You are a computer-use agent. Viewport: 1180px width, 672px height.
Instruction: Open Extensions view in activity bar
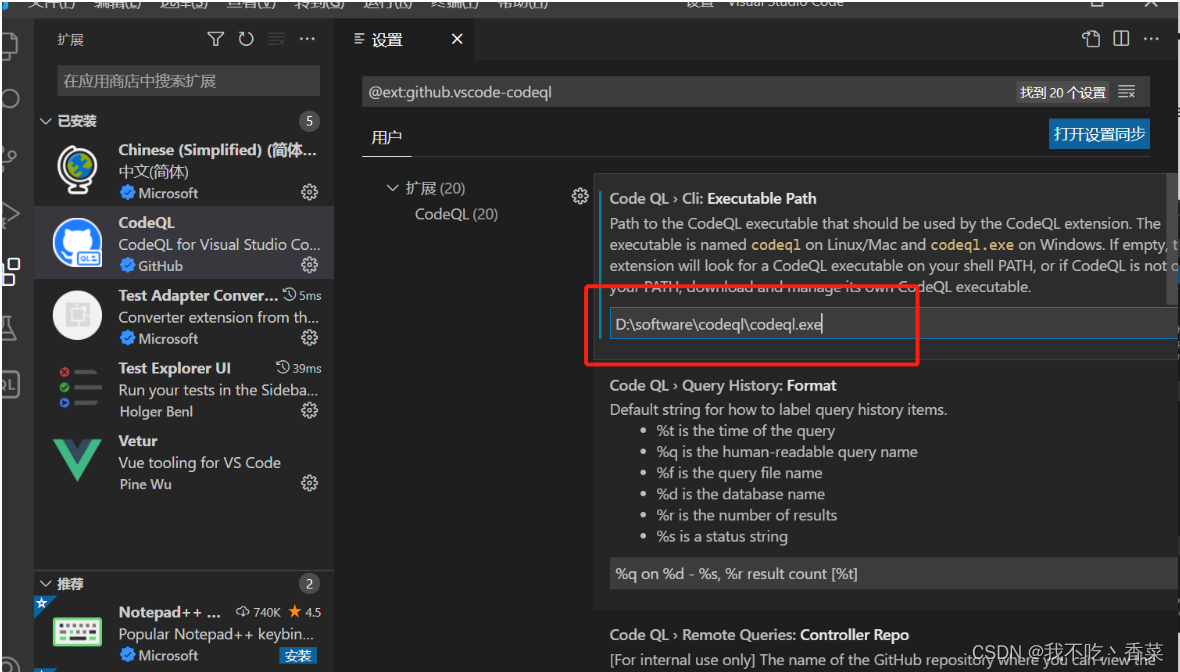click(10, 271)
